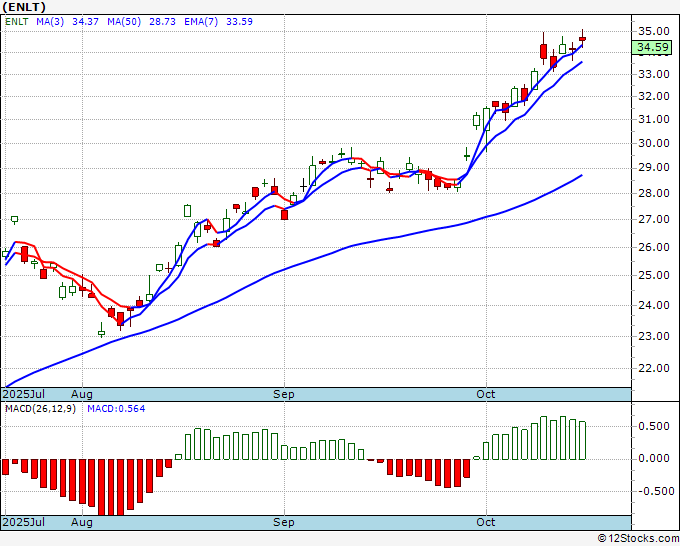
Task: Click the EMA(7) value 33.59
Action: tap(239, 22)
